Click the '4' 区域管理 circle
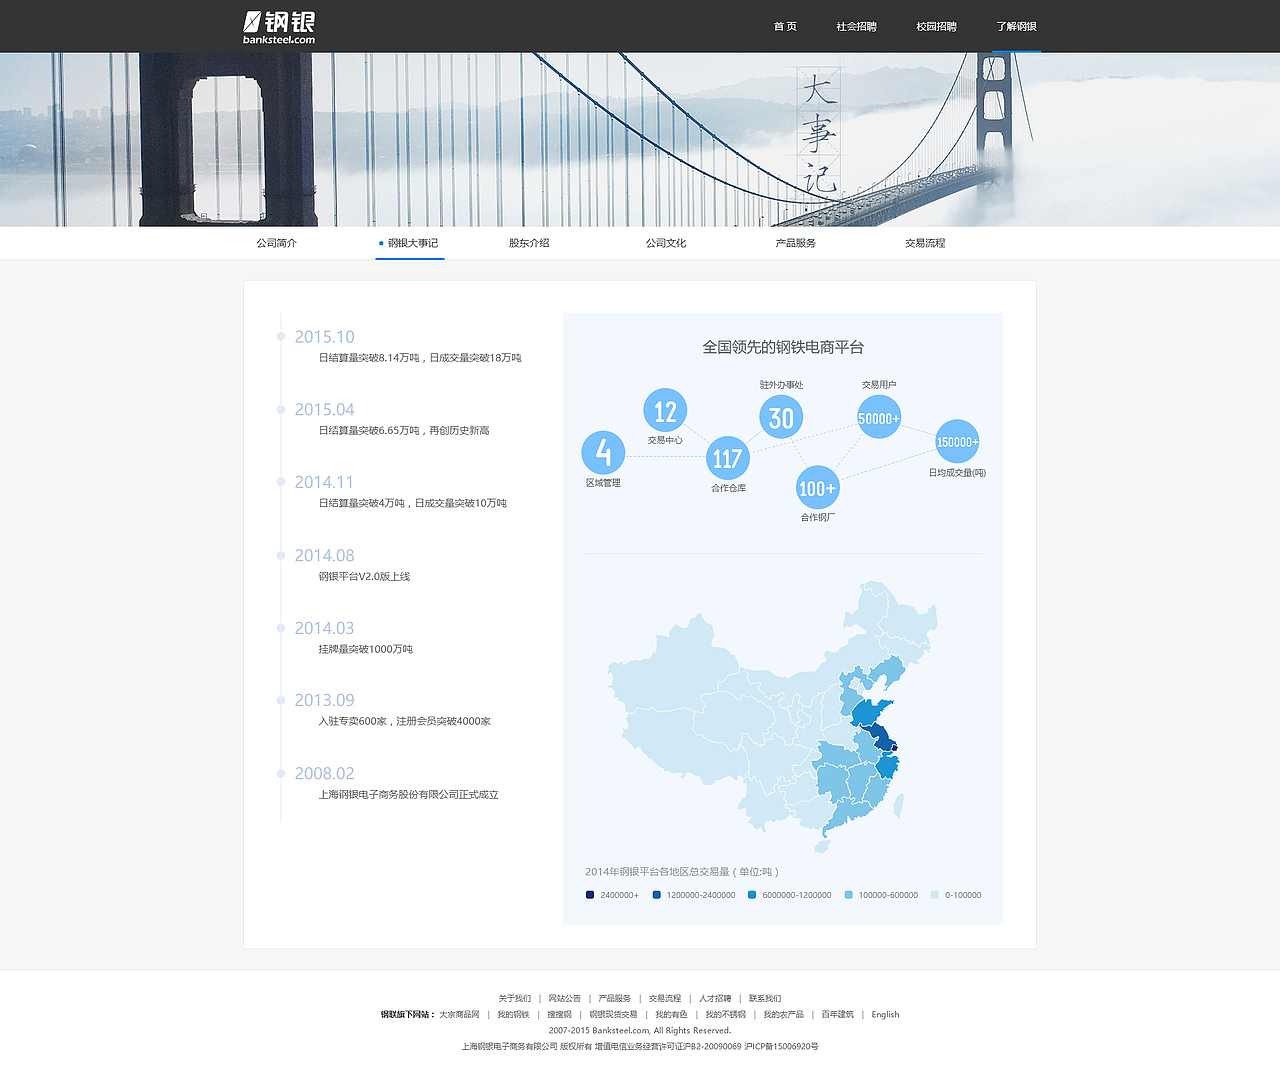The image size is (1280, 1076). pyautogui.click(x=603, y=453)
